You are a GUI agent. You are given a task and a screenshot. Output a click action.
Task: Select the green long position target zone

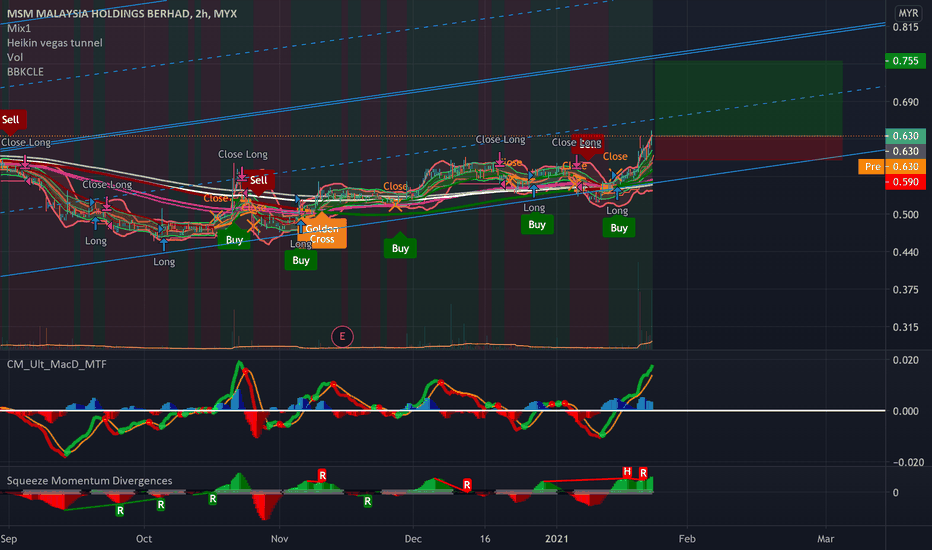coord(748,98)
